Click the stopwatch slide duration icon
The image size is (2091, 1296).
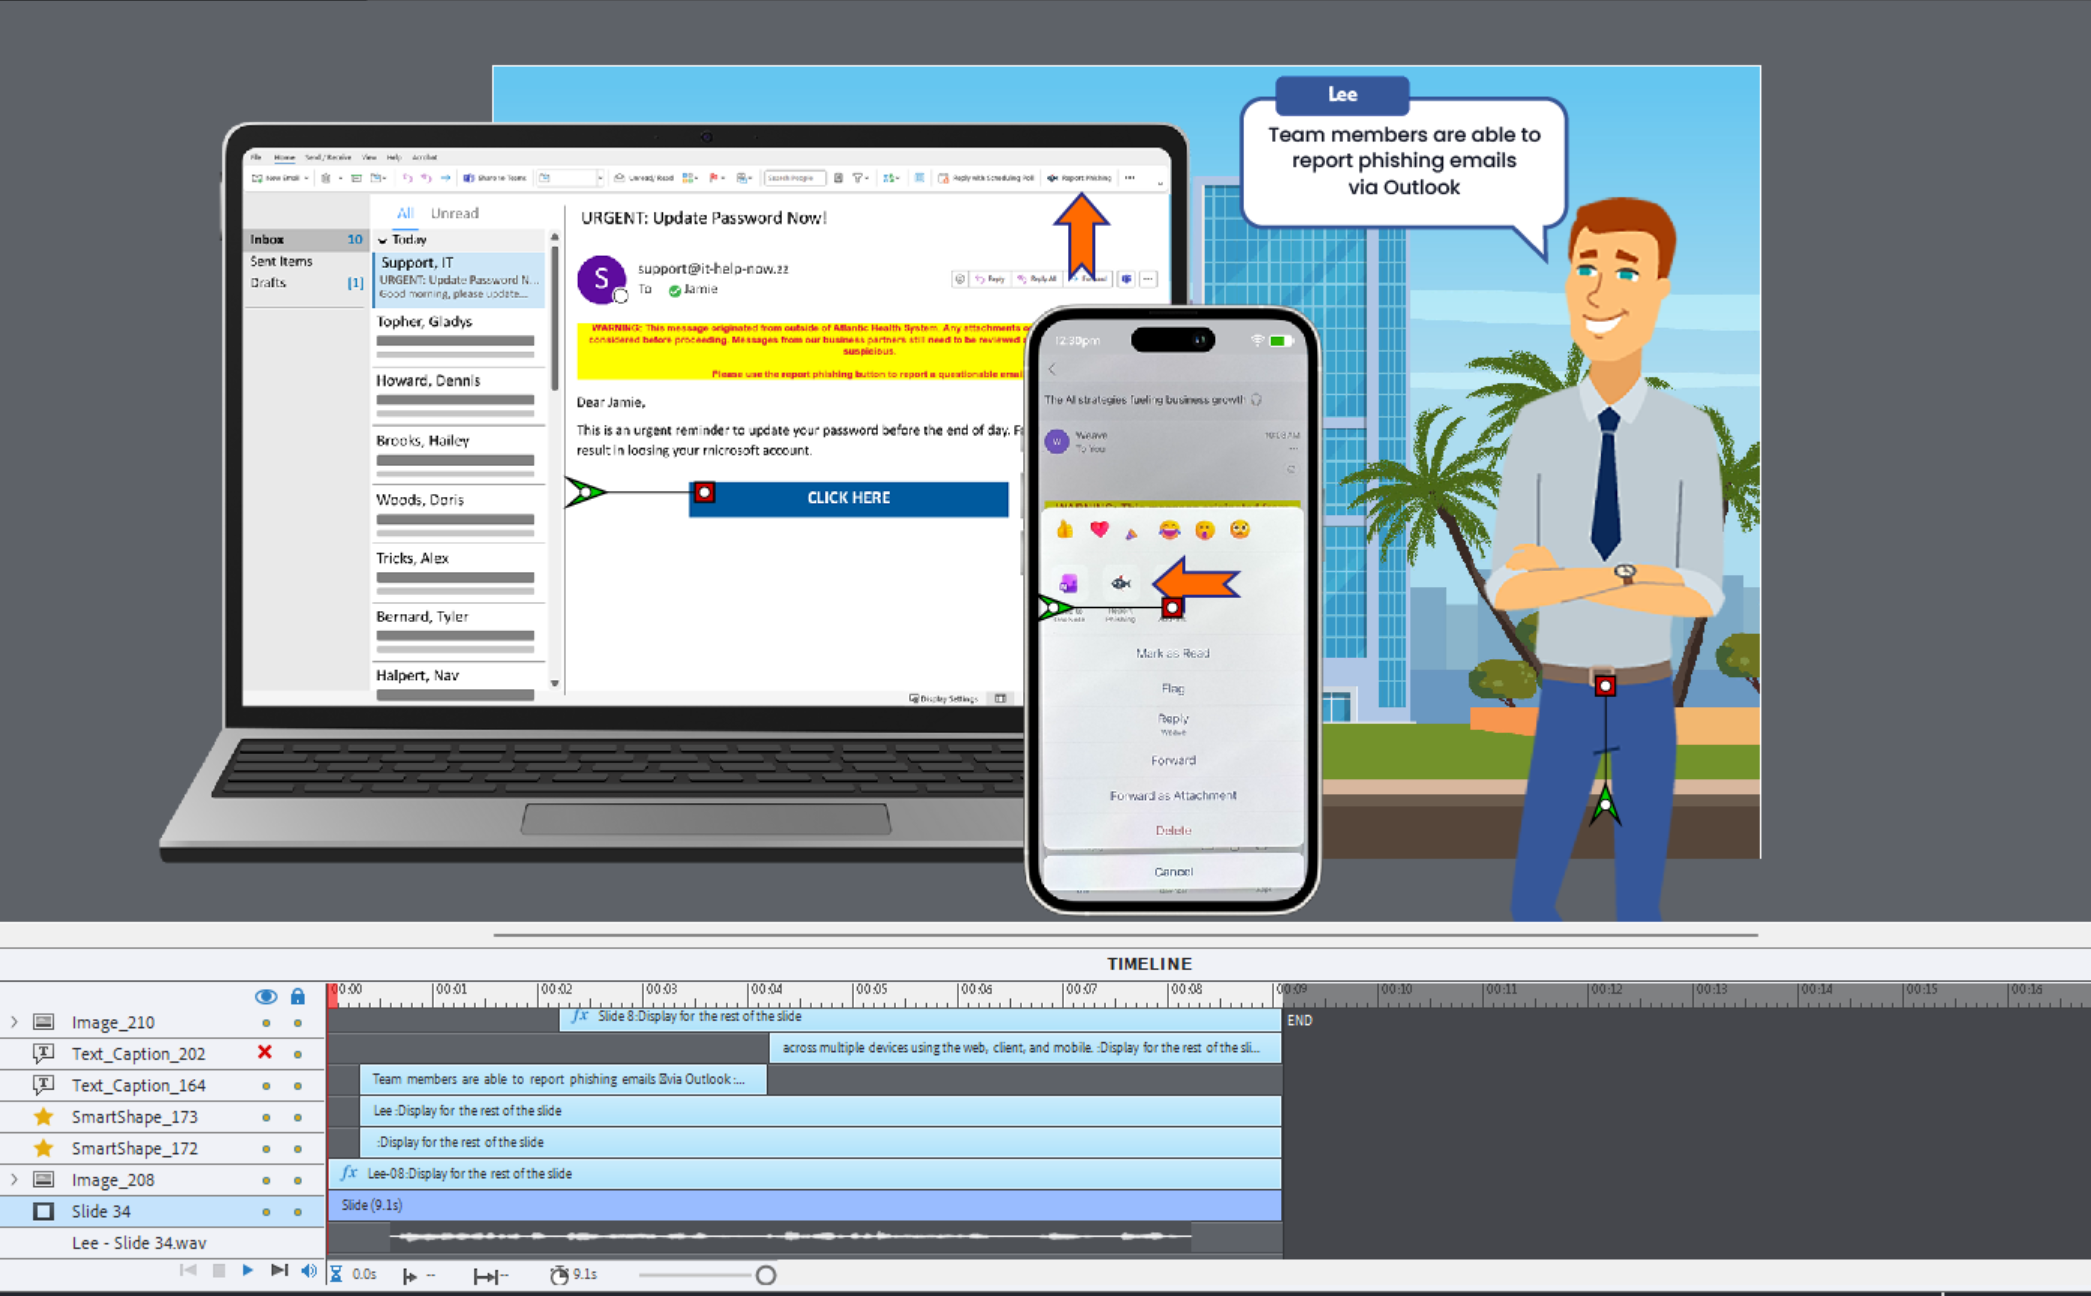pos(559,1274)
